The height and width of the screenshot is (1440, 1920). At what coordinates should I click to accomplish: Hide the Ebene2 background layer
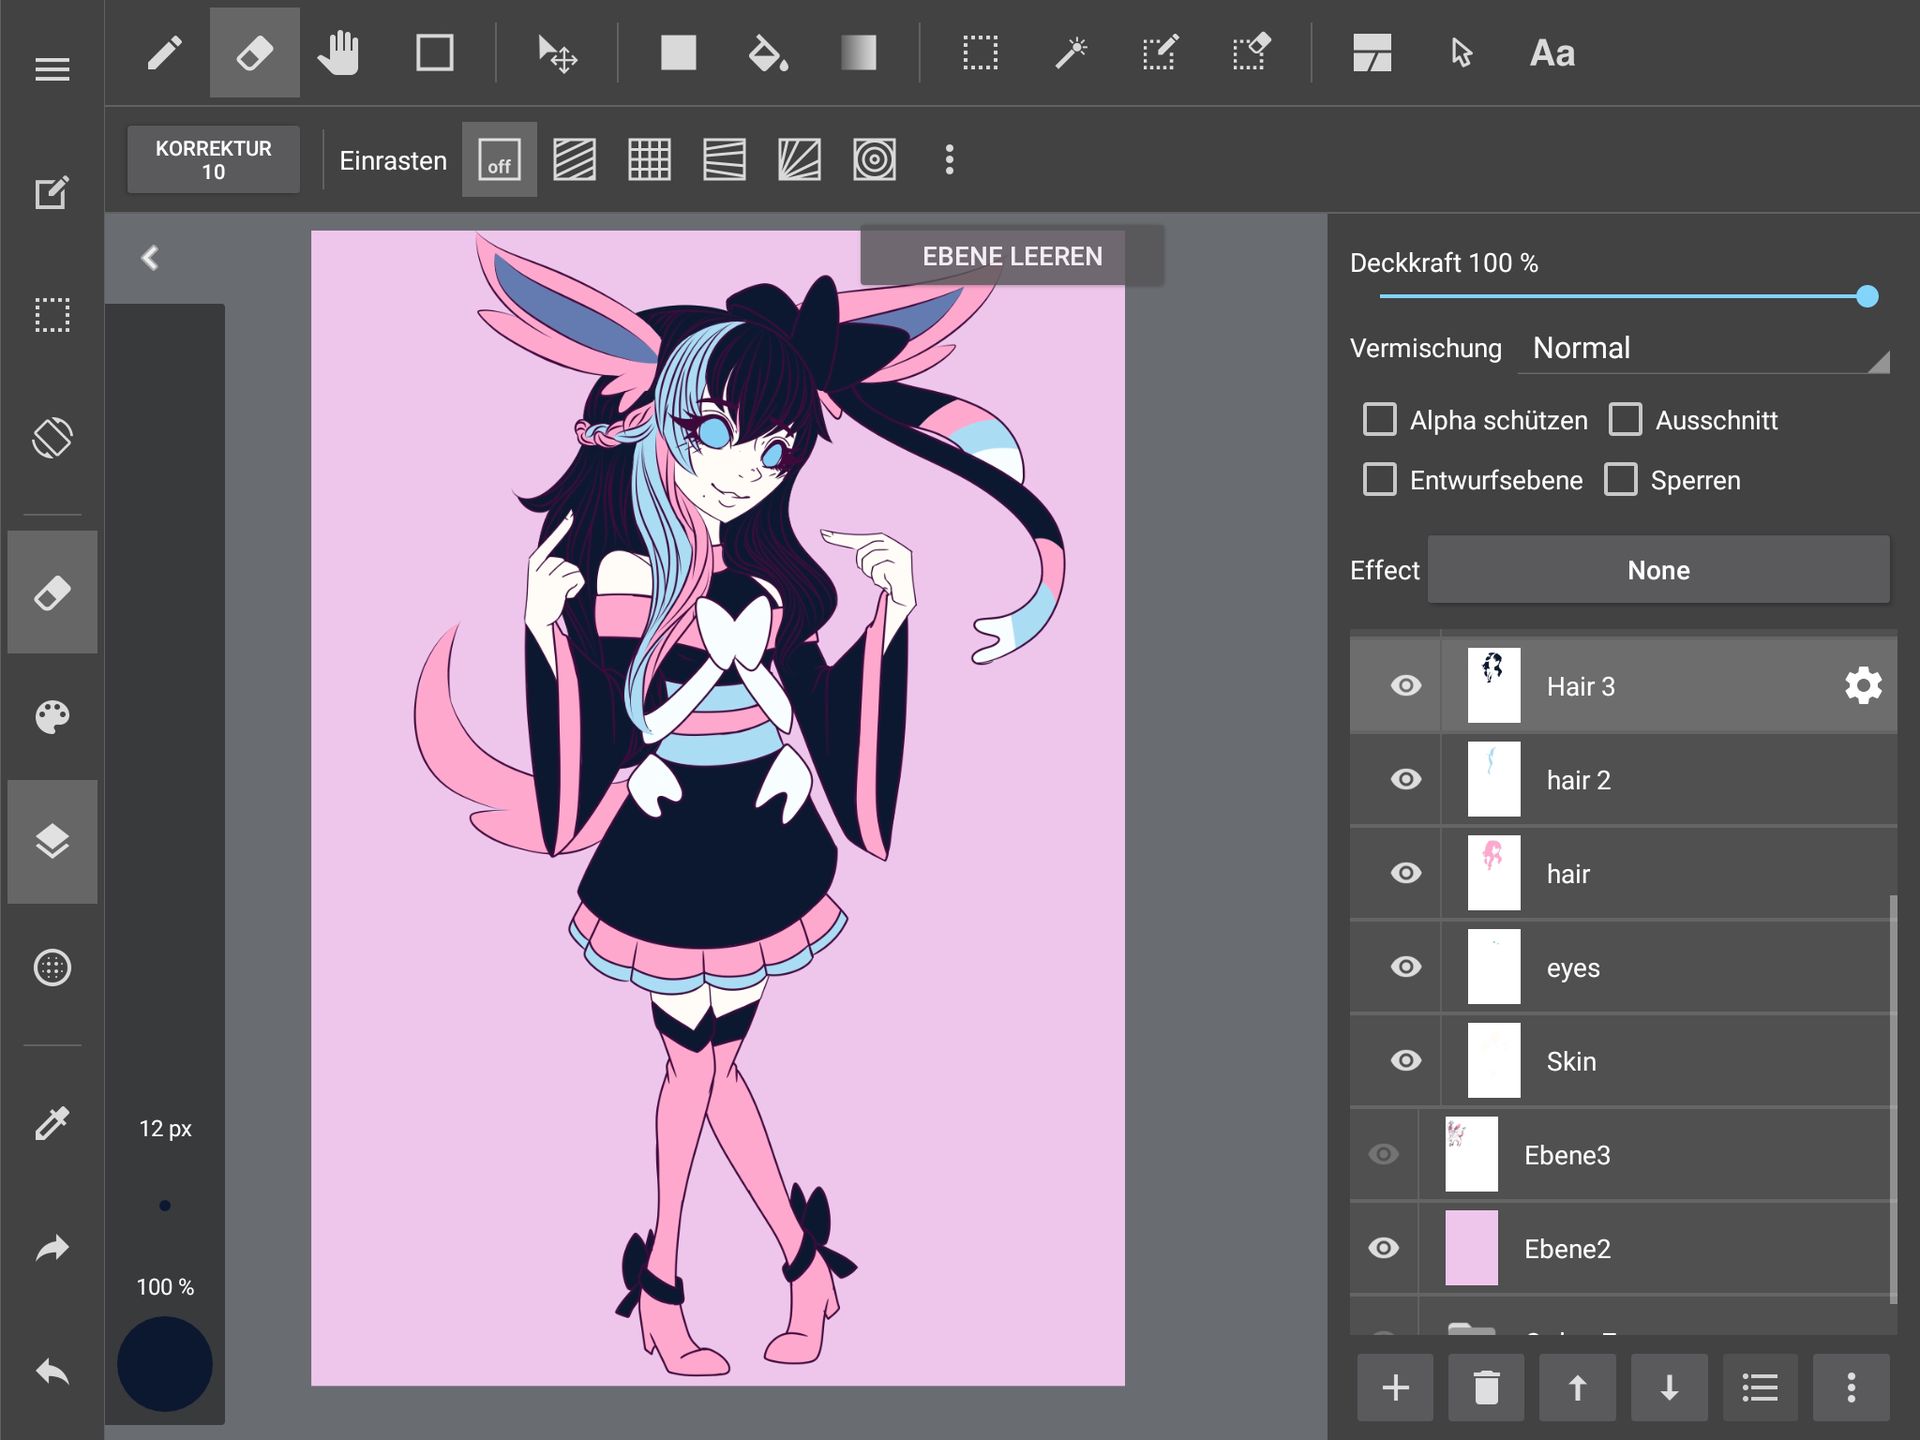[x=1383, y=1248]
